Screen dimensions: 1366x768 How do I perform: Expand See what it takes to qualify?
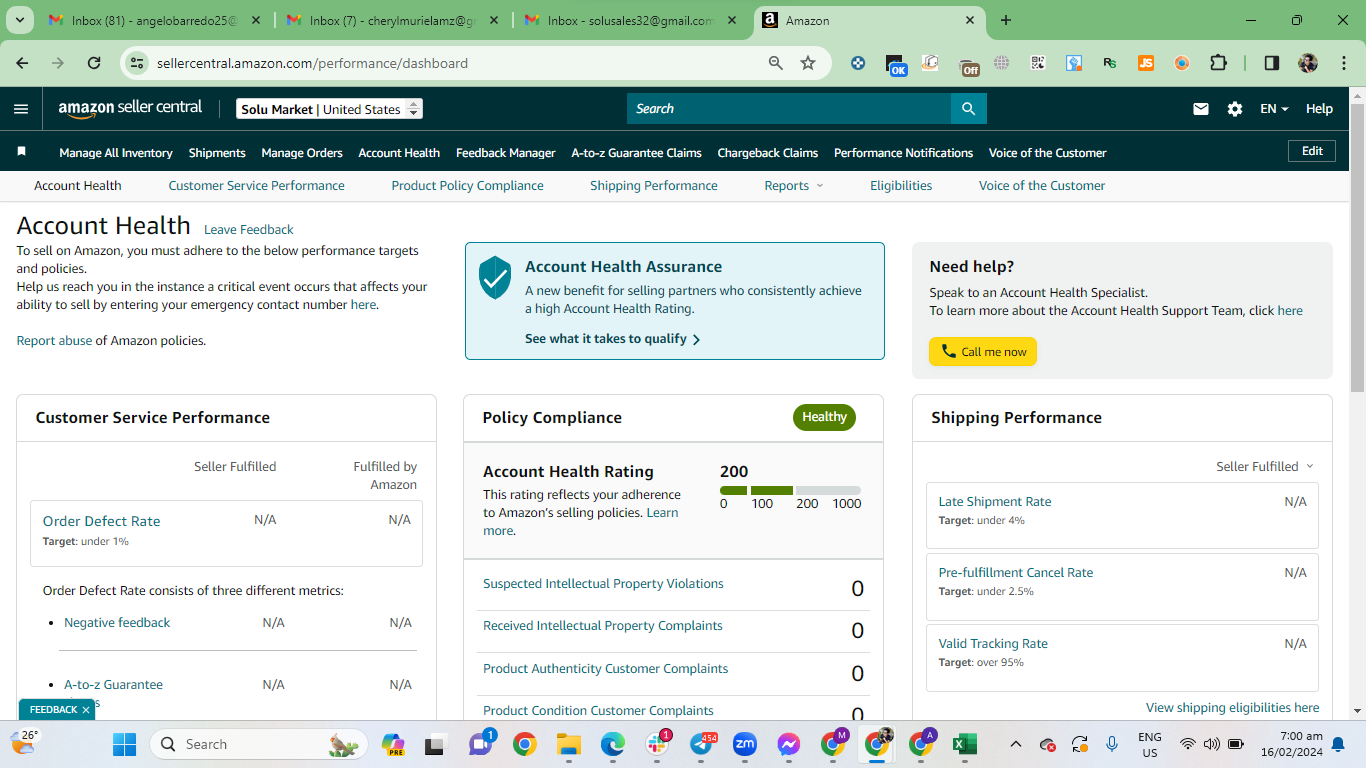point(612,339)
